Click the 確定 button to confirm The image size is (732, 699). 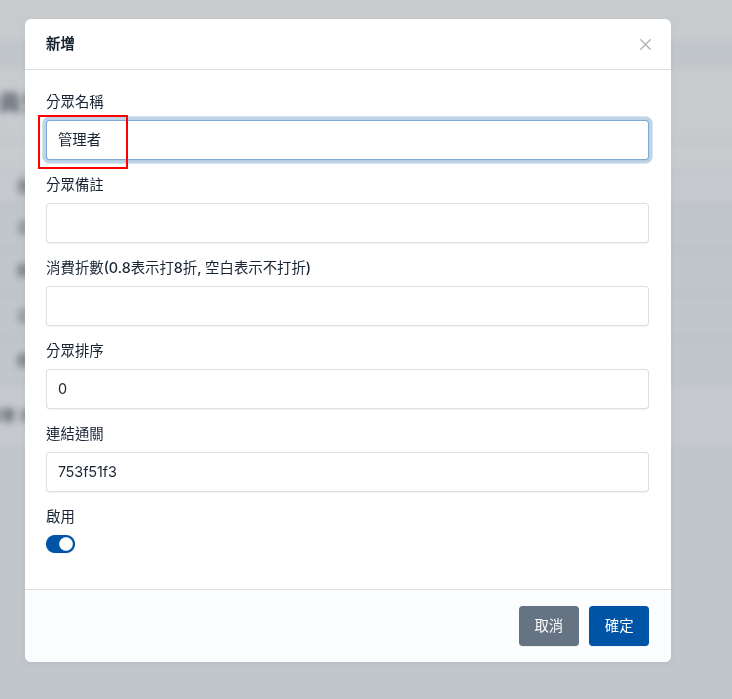coord(619,626)
